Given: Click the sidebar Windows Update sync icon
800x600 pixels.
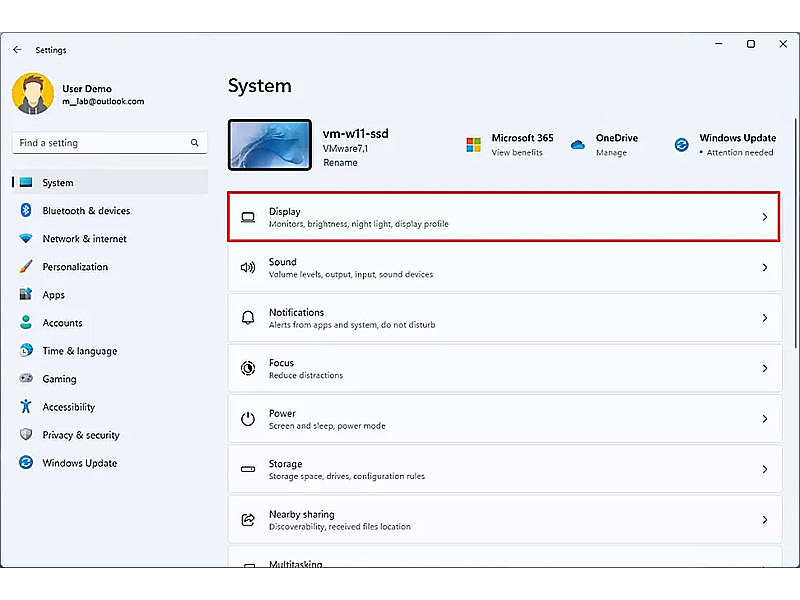Looking at the screenshot, I should [x=26, y=463].
